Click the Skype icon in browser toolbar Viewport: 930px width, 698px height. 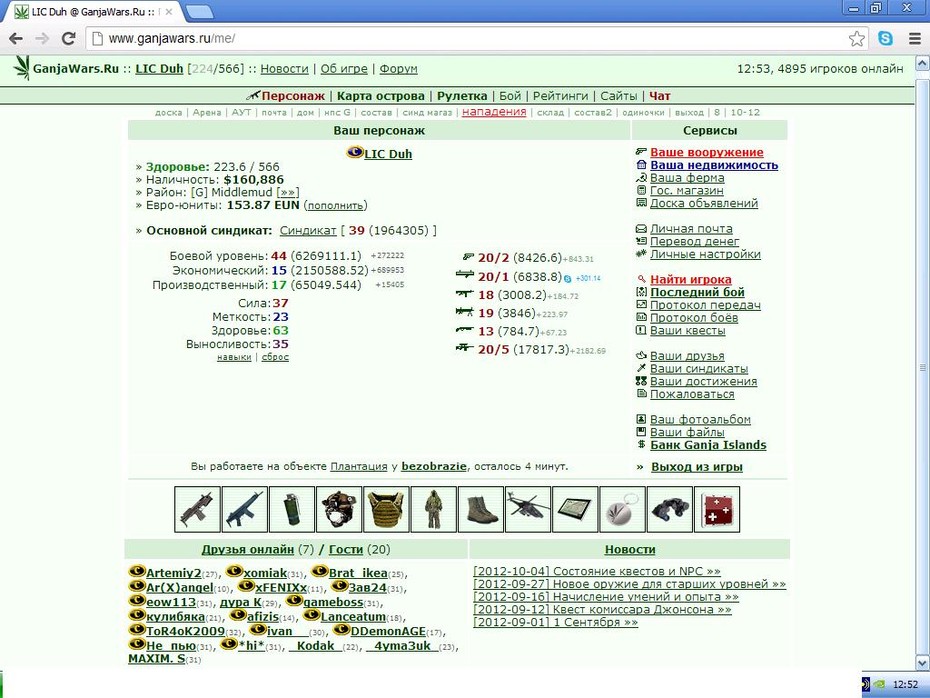pos(886,39)
